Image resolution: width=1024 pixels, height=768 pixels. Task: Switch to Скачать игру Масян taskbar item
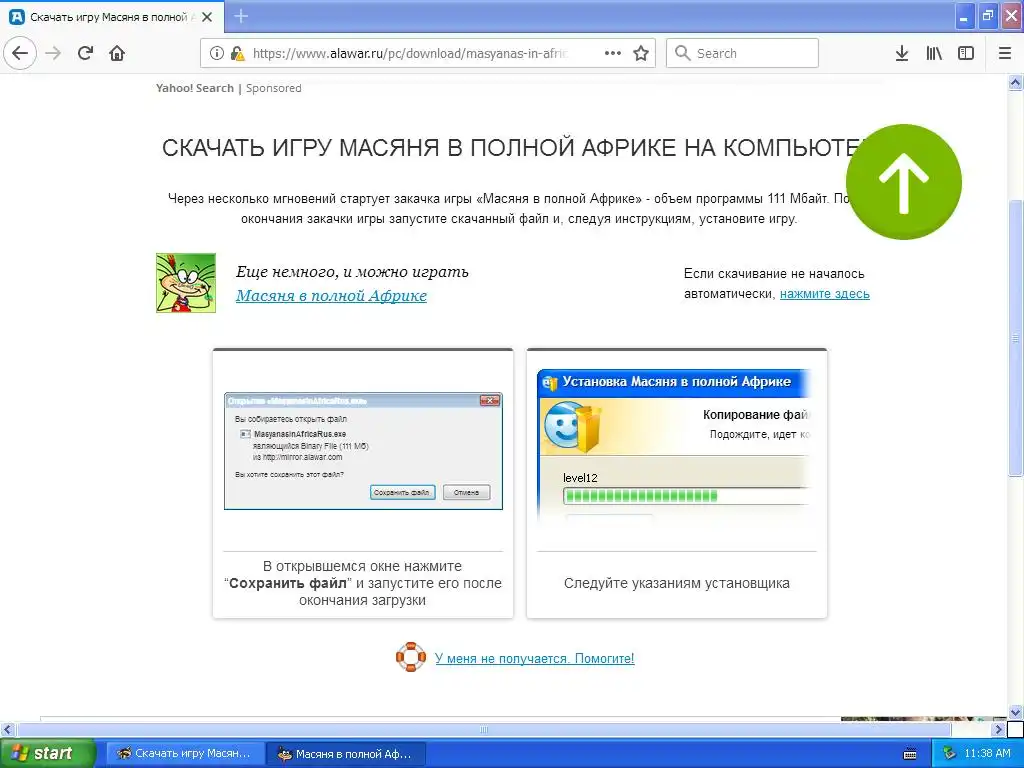coord(185,754)
